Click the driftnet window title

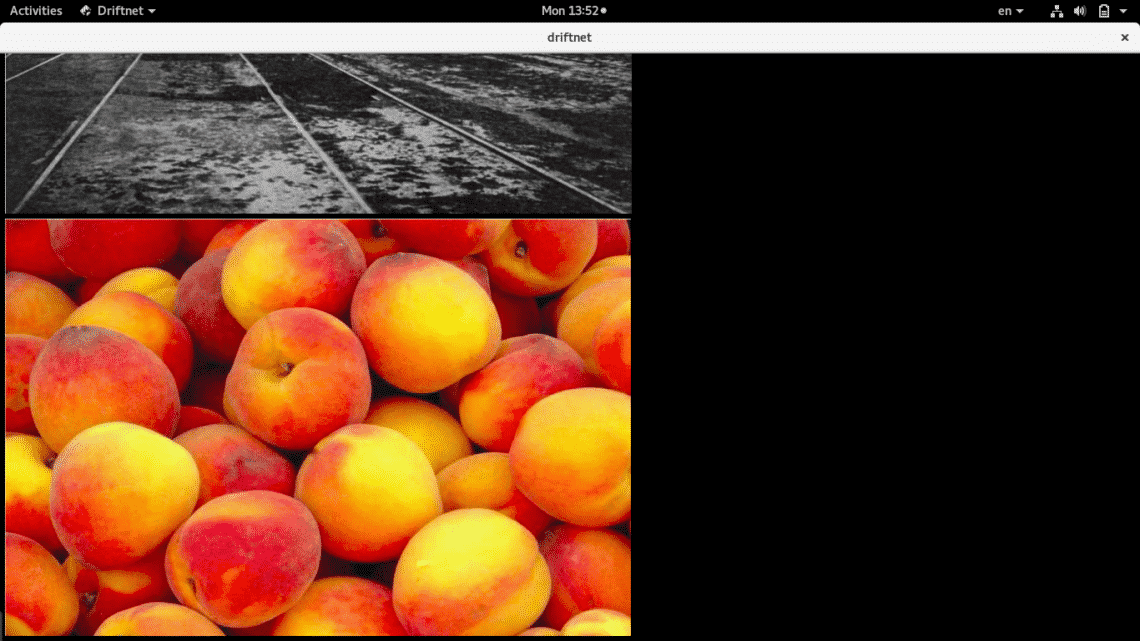tap(569, 37)
